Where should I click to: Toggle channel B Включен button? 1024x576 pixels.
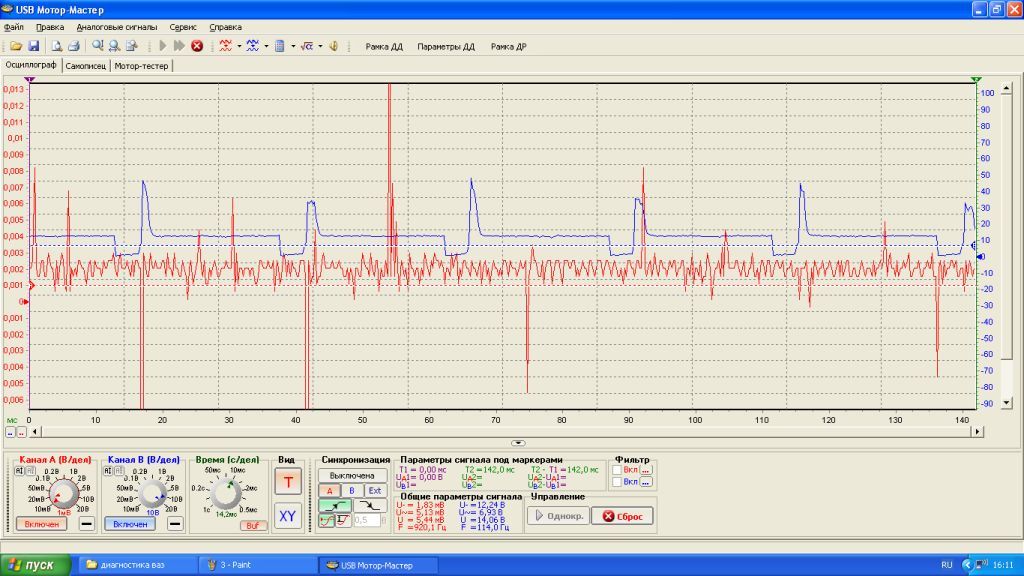point(130,524)
